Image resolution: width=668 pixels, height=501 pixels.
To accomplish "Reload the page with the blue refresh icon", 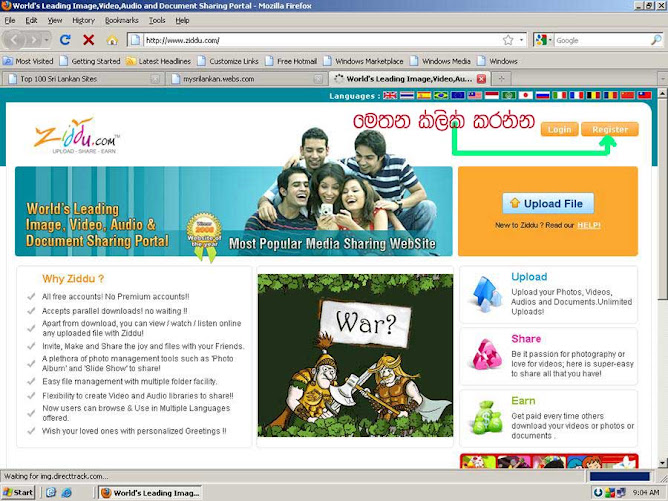I will click(x=65, y=40).
